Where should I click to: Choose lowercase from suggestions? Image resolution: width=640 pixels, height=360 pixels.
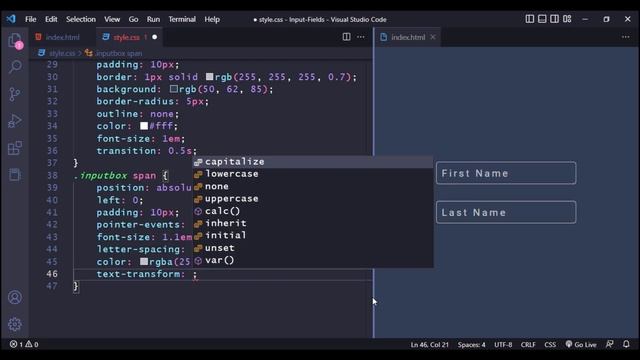coord(313,174)
